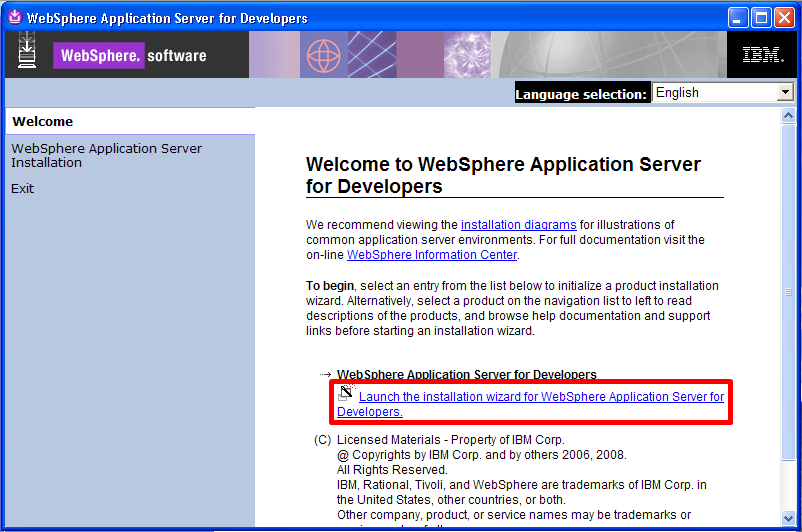
Task: Click the launch wizard icon beside the link
Action: pyautogui.click(x=346, y=393)
